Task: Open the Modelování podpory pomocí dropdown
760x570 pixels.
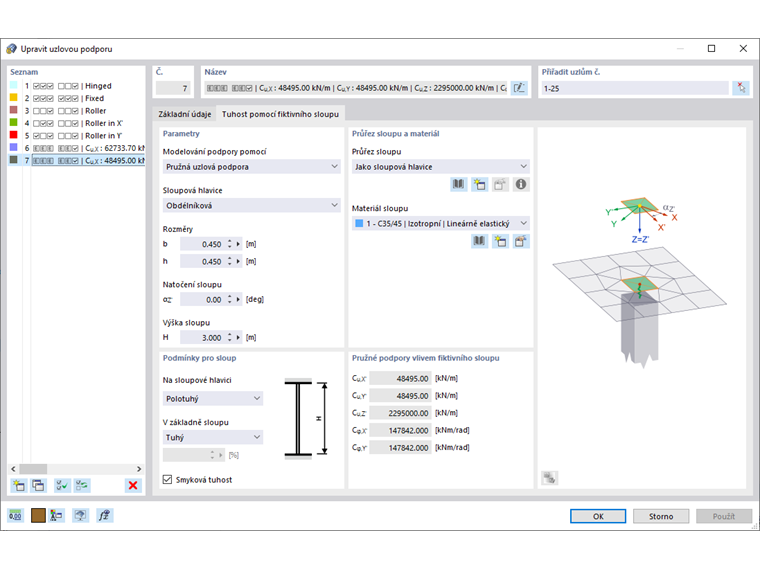Action: (x=251, y=167)
